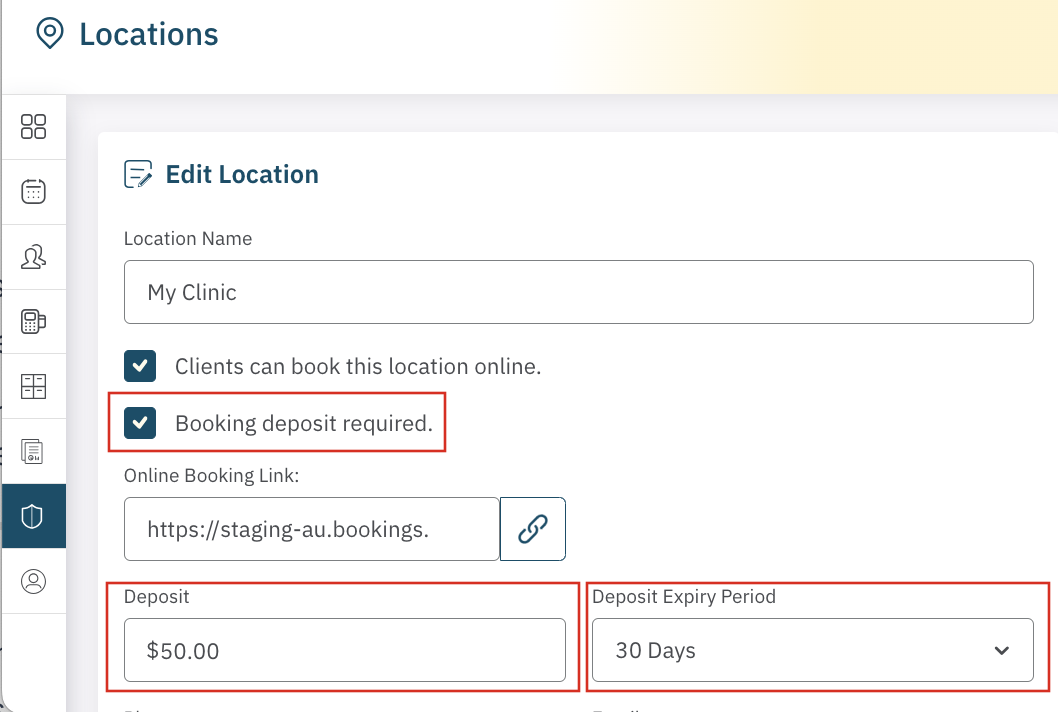Click into the Location Name field
Image resolution: width=1058 pixels, height=712 pixels.
tap(578, 293)
